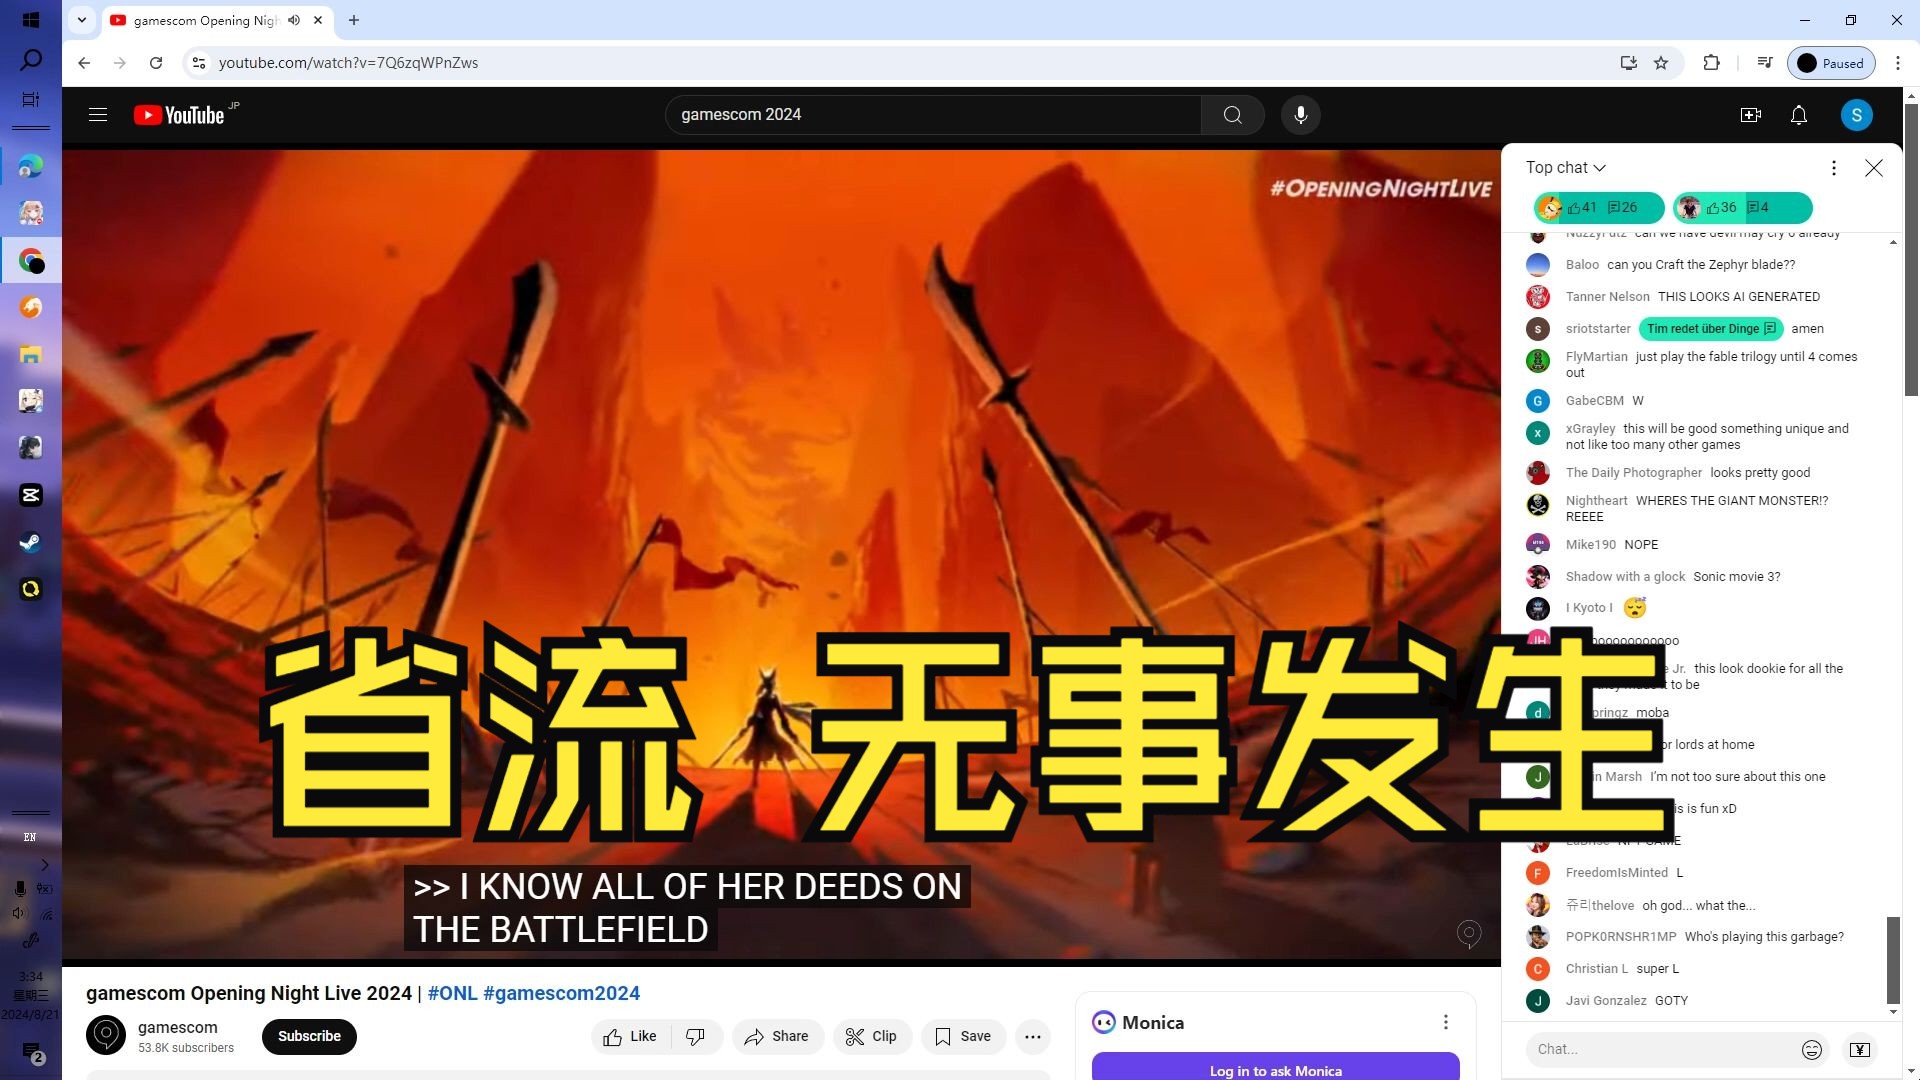Expand hidden system tray icons chevron
Screen dimensions: 1920x1080
click(x=44, y=865)
